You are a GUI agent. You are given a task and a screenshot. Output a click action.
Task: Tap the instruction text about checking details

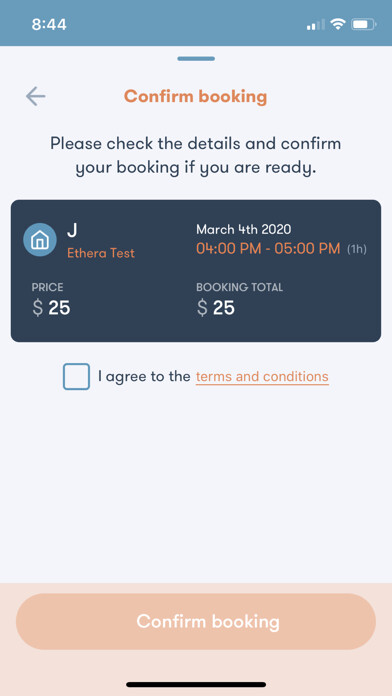(x=196, y=156)
